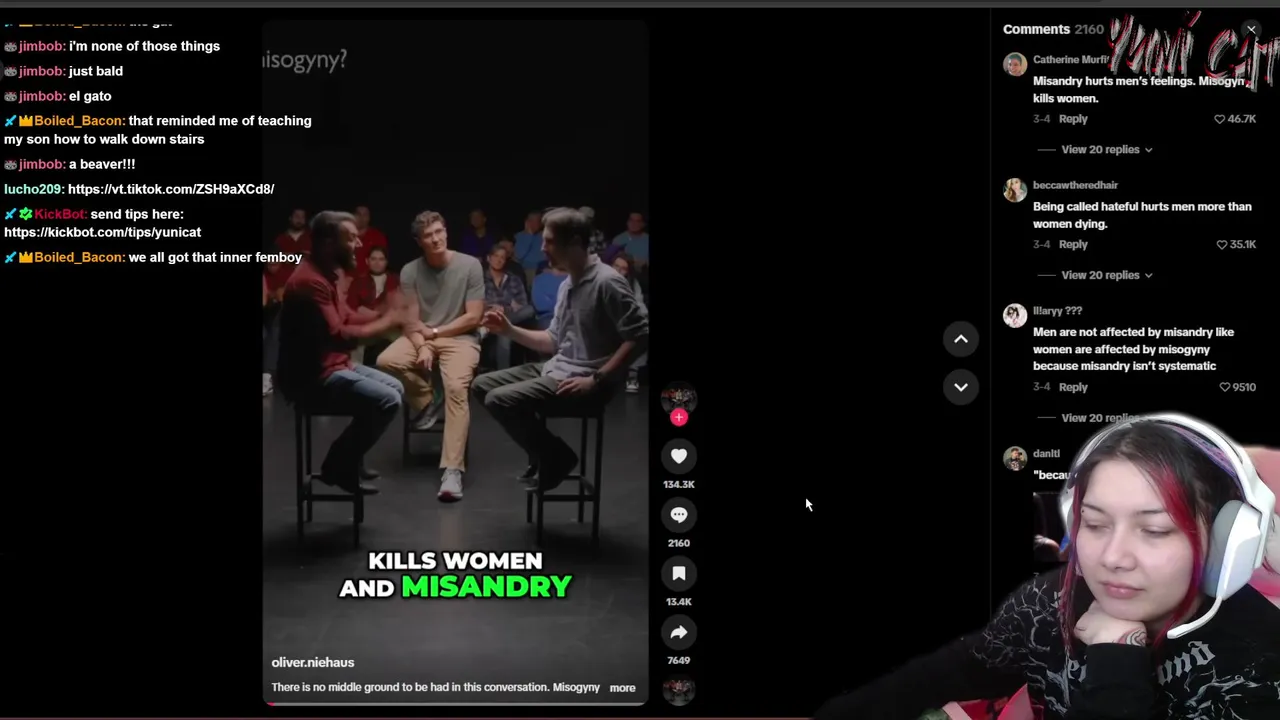1280x720 pixels.
Task: Open !!!aryy's profile avatar
Action: 1015,316
